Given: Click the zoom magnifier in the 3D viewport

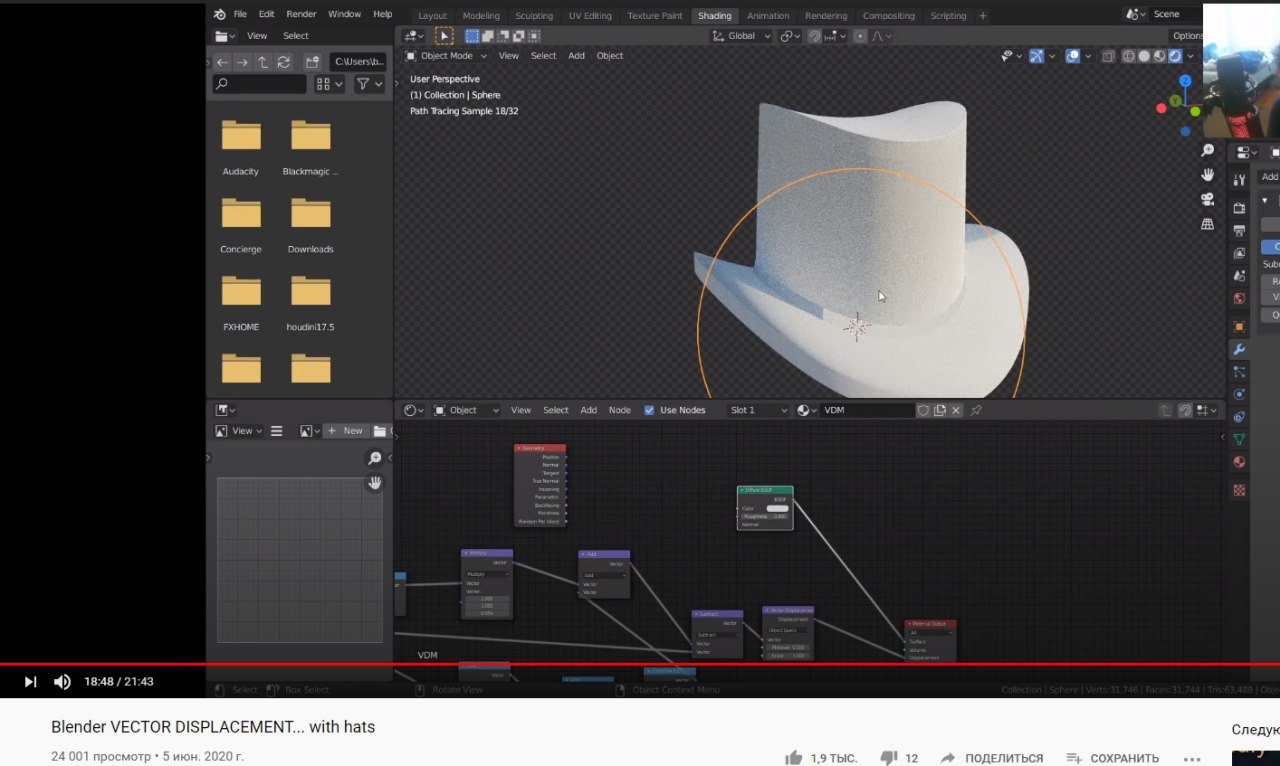Looking at the screenshot, I should [1208, 150].
